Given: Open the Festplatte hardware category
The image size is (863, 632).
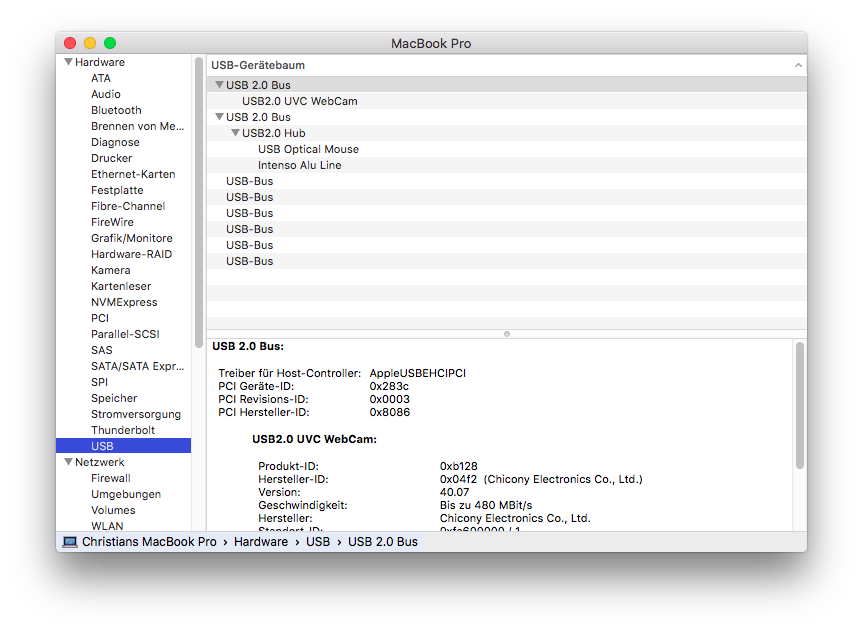Looking at the screenshot, I should coord(117,190).
